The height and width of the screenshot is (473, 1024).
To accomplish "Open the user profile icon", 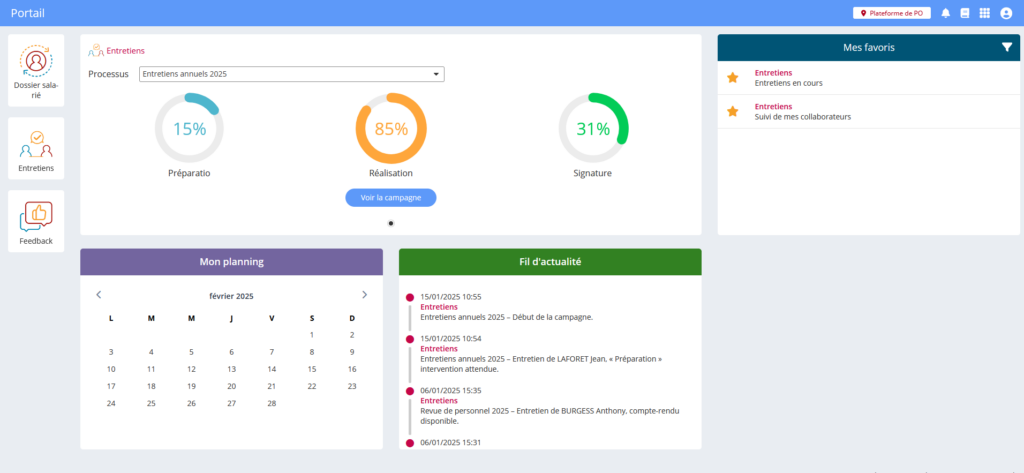I will pos(1006,13).
